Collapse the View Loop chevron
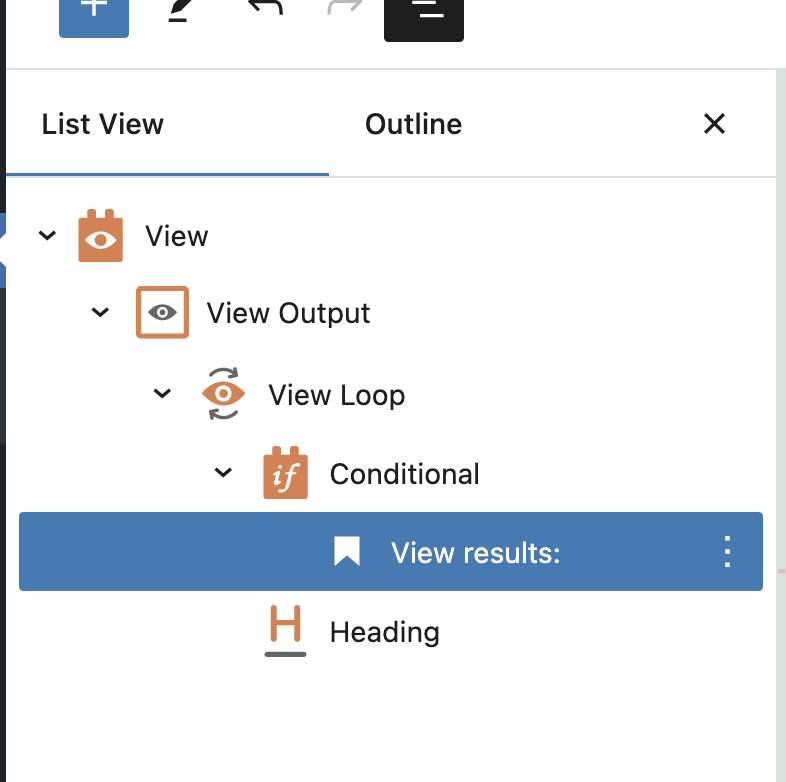 coord(162,394)
